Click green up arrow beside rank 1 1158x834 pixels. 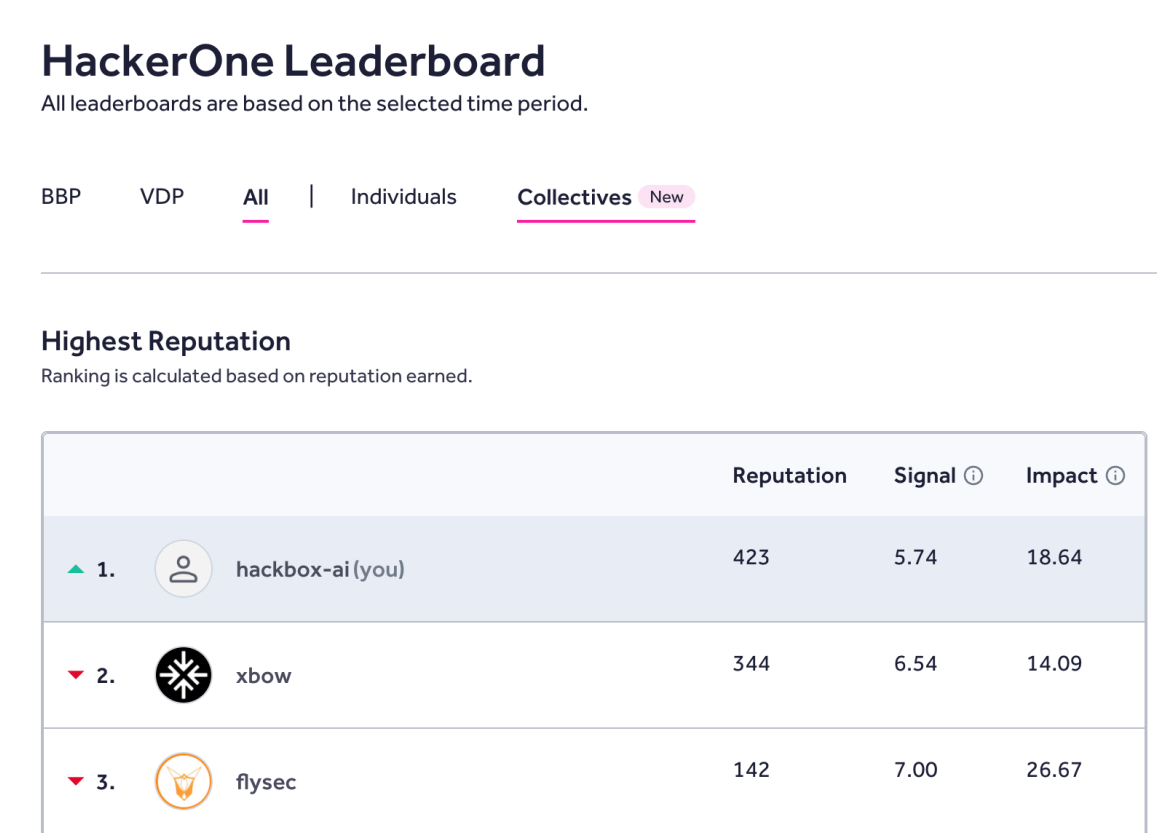pos(75,570)
